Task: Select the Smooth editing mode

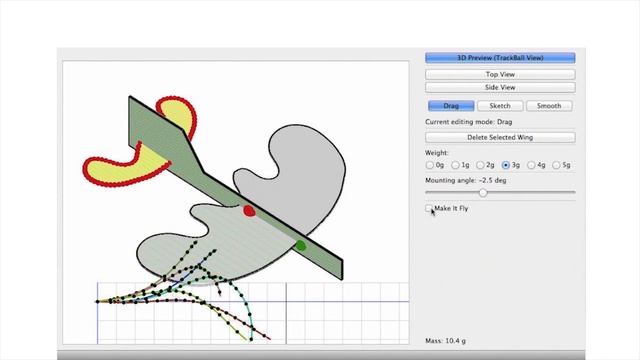Action: [x=549, y=106]
